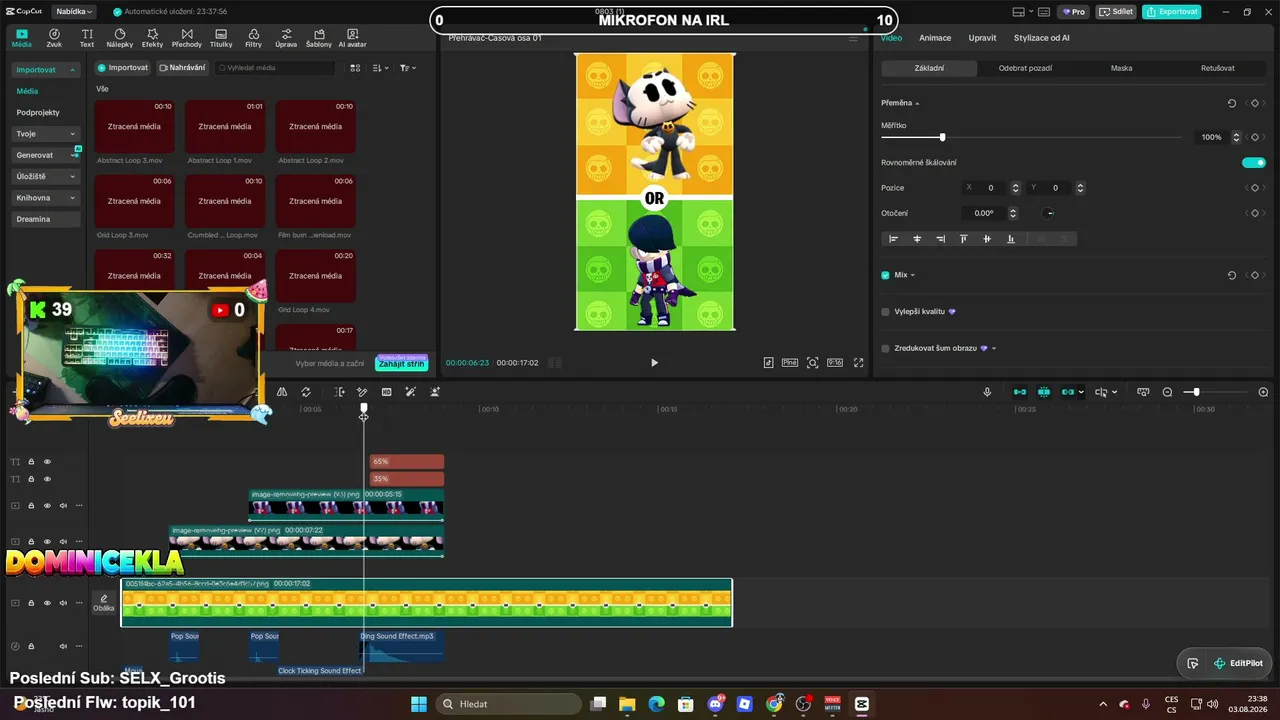Image resolution: width=1280 pixels, height=720 pixels.
Task: Add a keyframe for Pozice position
Action: click(1255, 188)
